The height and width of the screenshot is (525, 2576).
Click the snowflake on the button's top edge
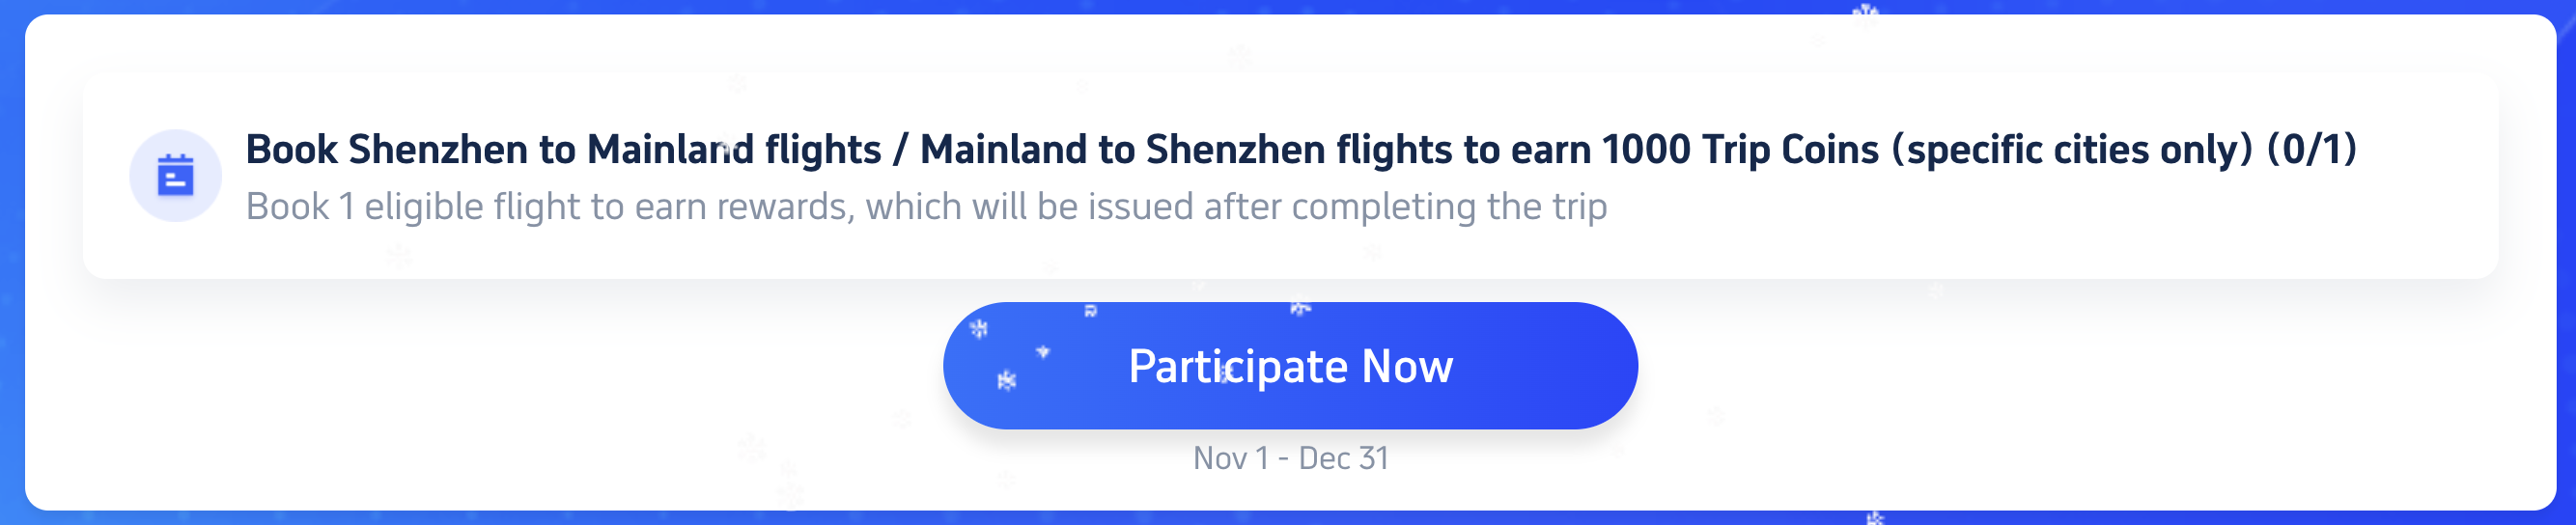pos(1300,308)
